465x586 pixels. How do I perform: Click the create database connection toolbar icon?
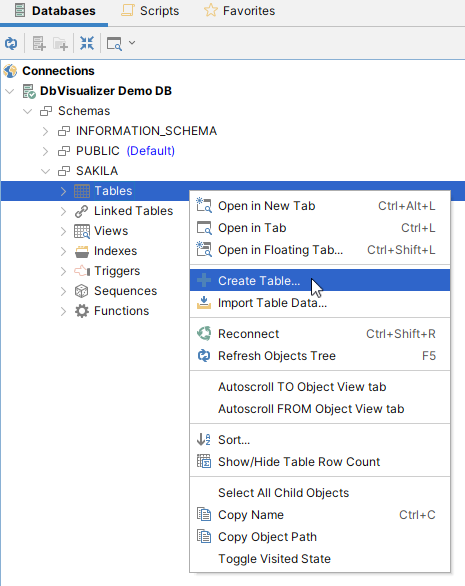pos(39,43)
